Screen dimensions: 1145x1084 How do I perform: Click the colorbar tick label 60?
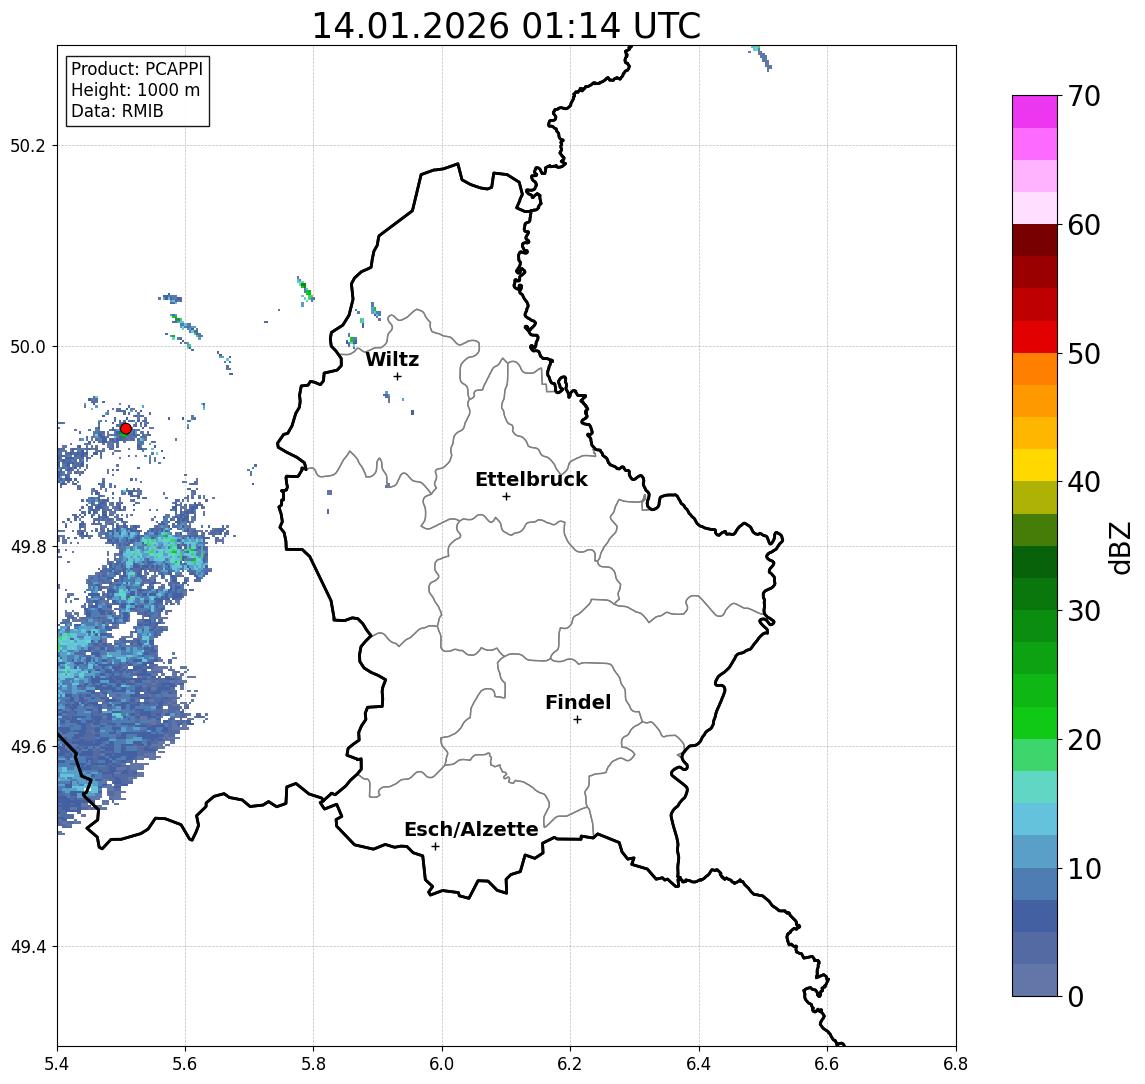pyautogui.click(x=1084, y=225)
